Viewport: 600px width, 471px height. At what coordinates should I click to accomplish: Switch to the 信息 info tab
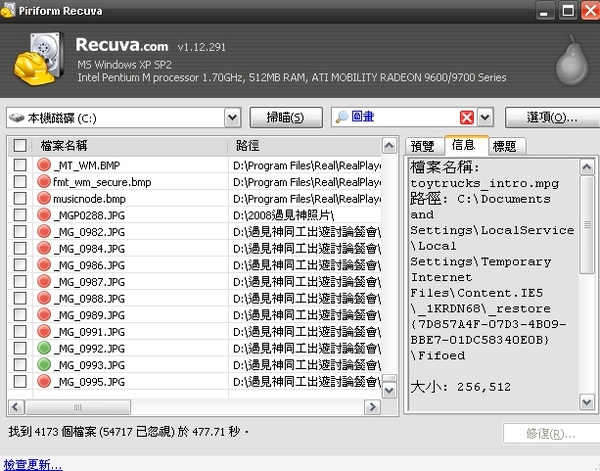tap(466, 145)
